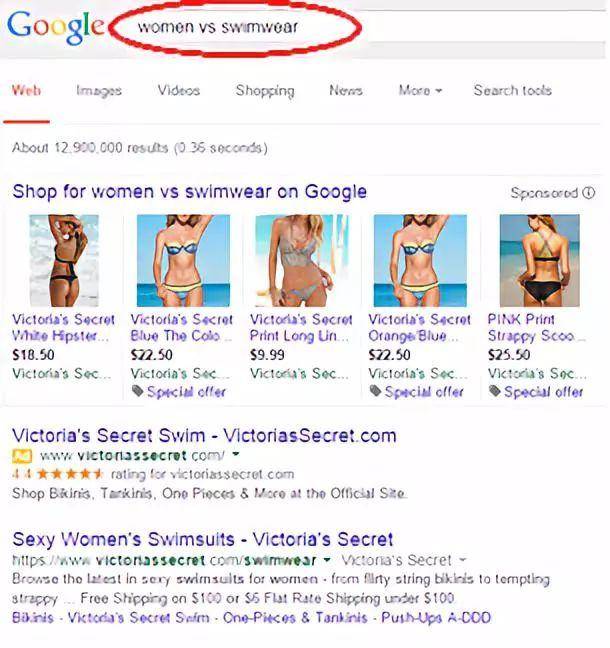Viewport: 610px width, 648px height.
Task: Click the search box with women vs swimwear
Action: tap(236, 27)
